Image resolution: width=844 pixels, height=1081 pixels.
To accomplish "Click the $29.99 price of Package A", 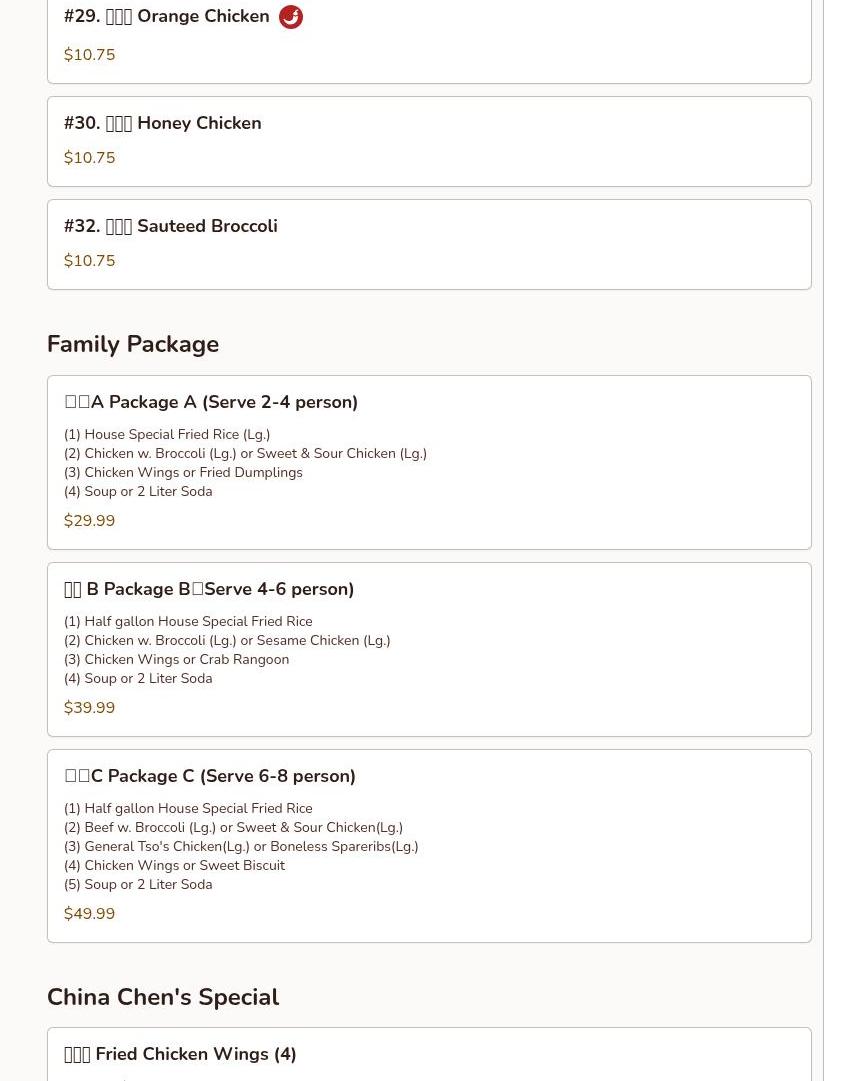I will 90,521.
